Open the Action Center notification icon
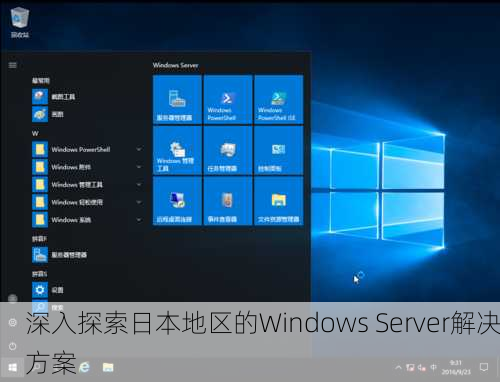500x382 pixels. [x=484, y=367]
